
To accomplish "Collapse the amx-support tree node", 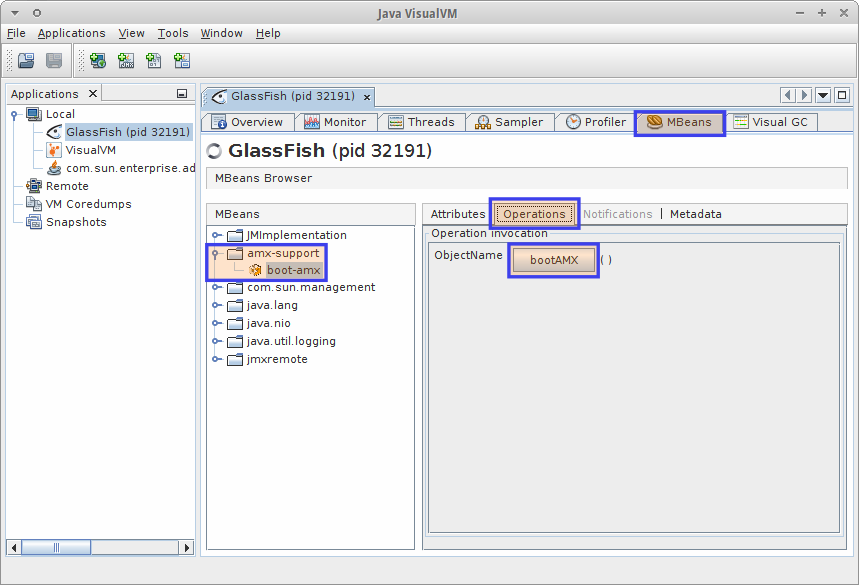I will click(x=216, y=253).
